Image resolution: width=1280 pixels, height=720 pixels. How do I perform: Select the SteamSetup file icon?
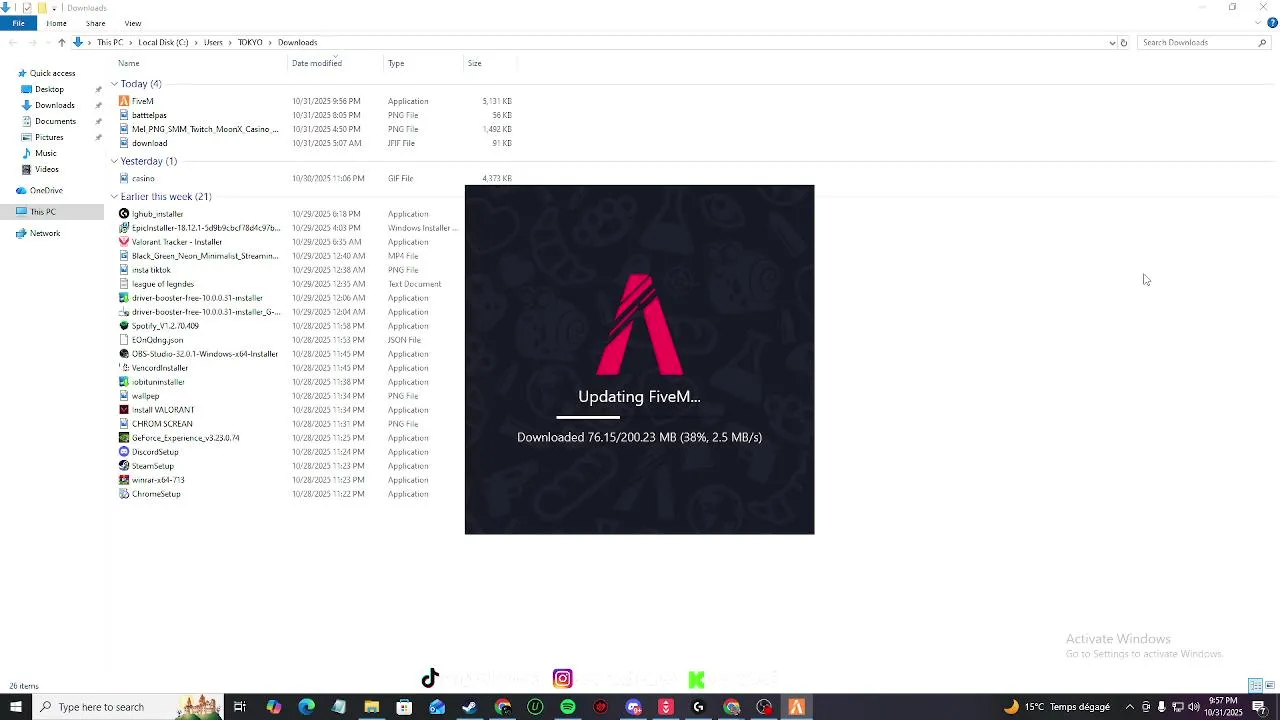click(x=124, y=466)
